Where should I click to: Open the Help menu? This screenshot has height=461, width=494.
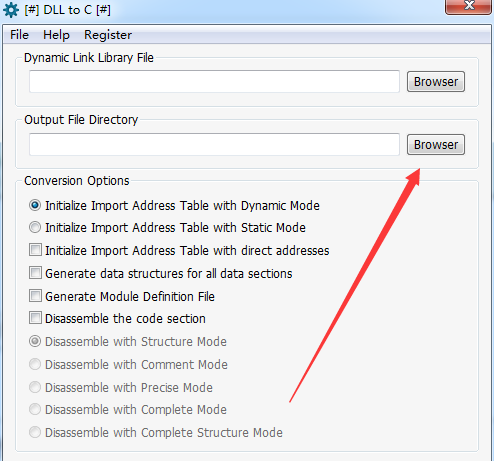pos(56,35)
